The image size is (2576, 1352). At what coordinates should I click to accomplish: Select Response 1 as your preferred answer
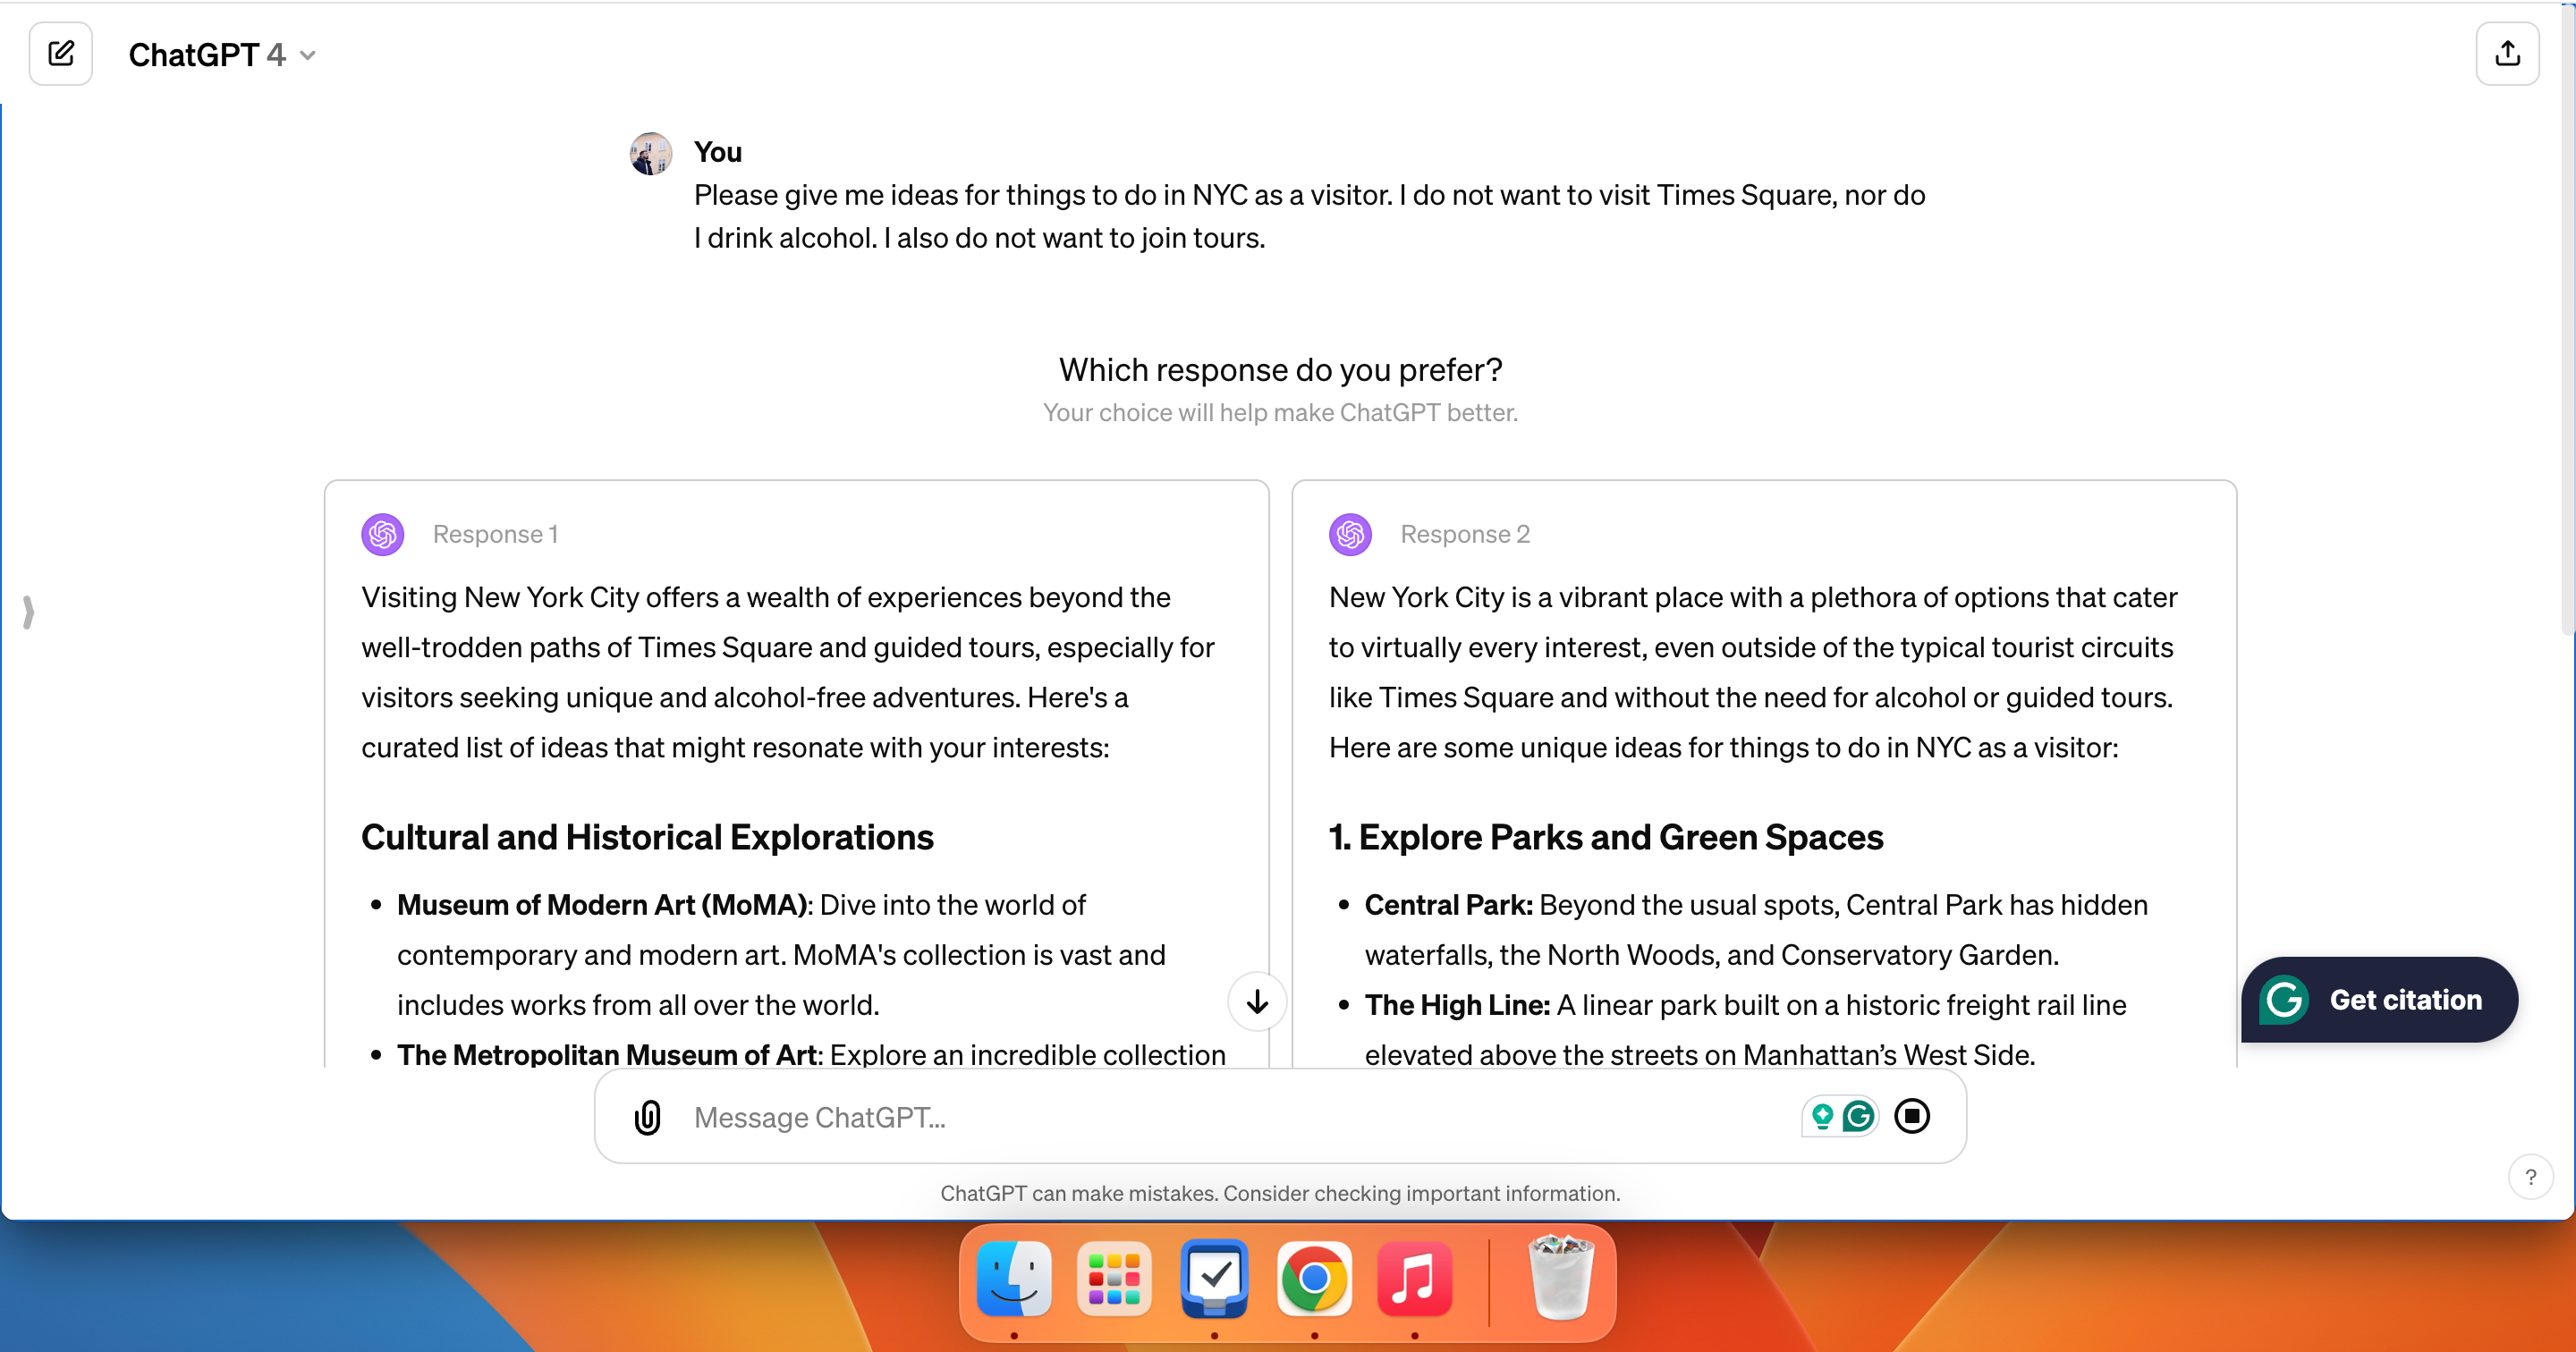[795, 780]
